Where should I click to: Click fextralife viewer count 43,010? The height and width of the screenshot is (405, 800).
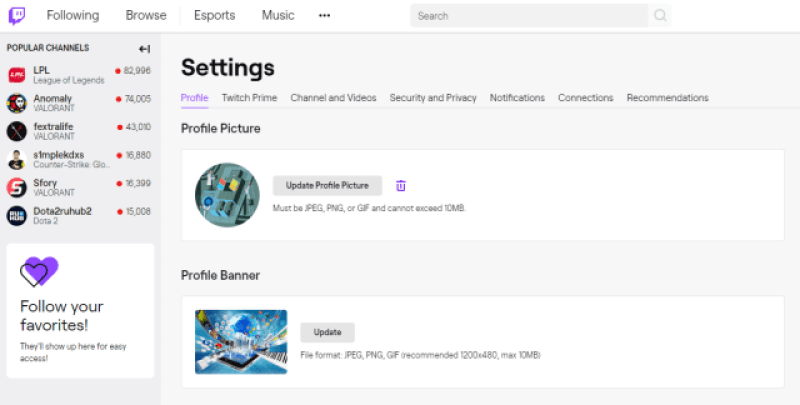point(138,127)
